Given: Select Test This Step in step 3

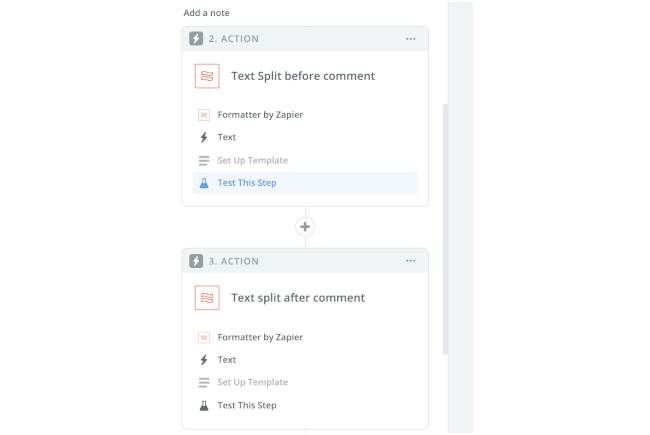Looking at the screenshot, I should [x=247, y=405].
